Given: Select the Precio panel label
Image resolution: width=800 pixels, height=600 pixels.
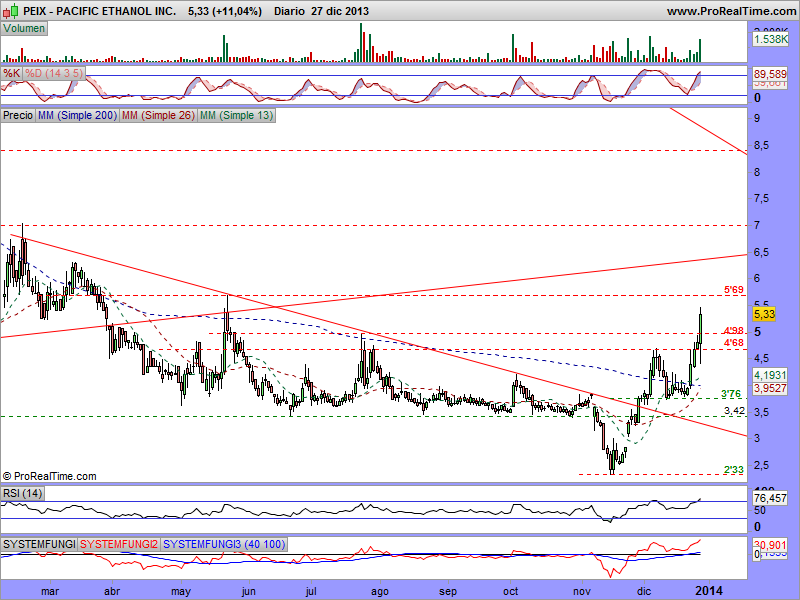Looking at the screenshot, I should 18,115.
